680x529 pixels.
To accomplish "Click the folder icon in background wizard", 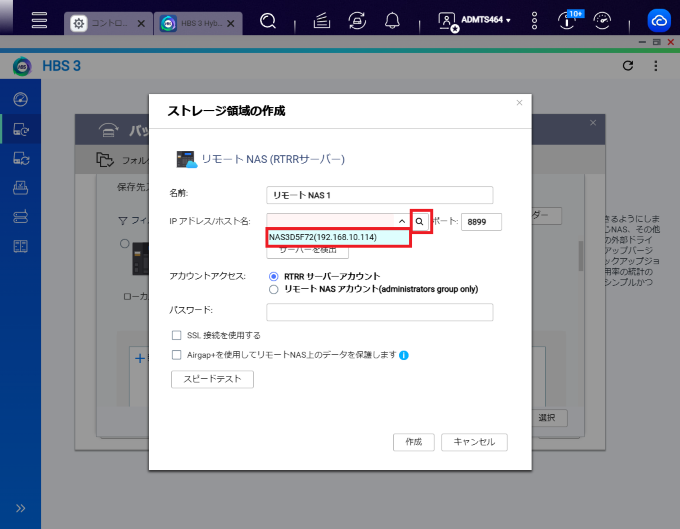I will [105, 160].
